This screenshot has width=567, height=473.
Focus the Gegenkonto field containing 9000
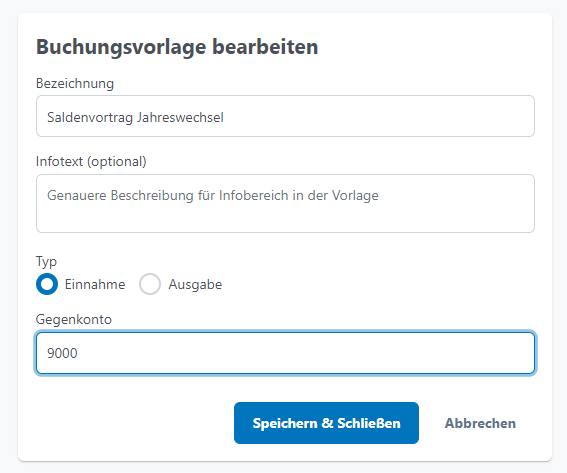(285, 353)
